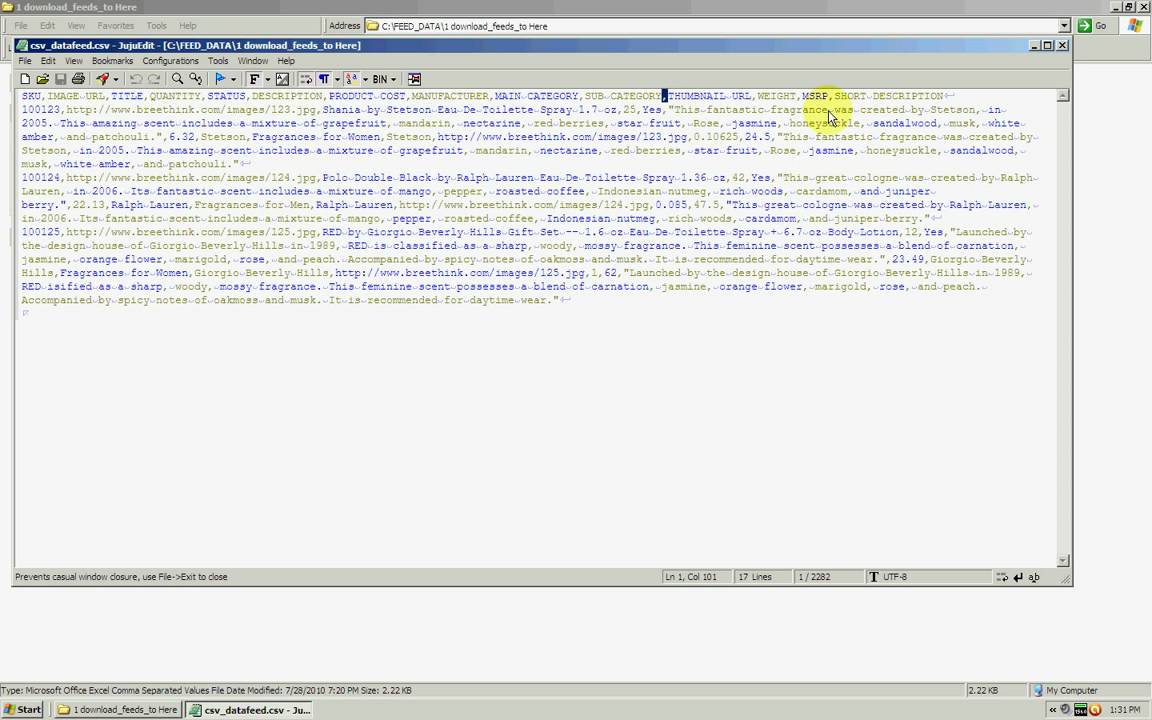Viewport: 1152px width, 720px height.
Task: Expand bookmark flag dropdown arrow
Action: [x=233, y=79]
